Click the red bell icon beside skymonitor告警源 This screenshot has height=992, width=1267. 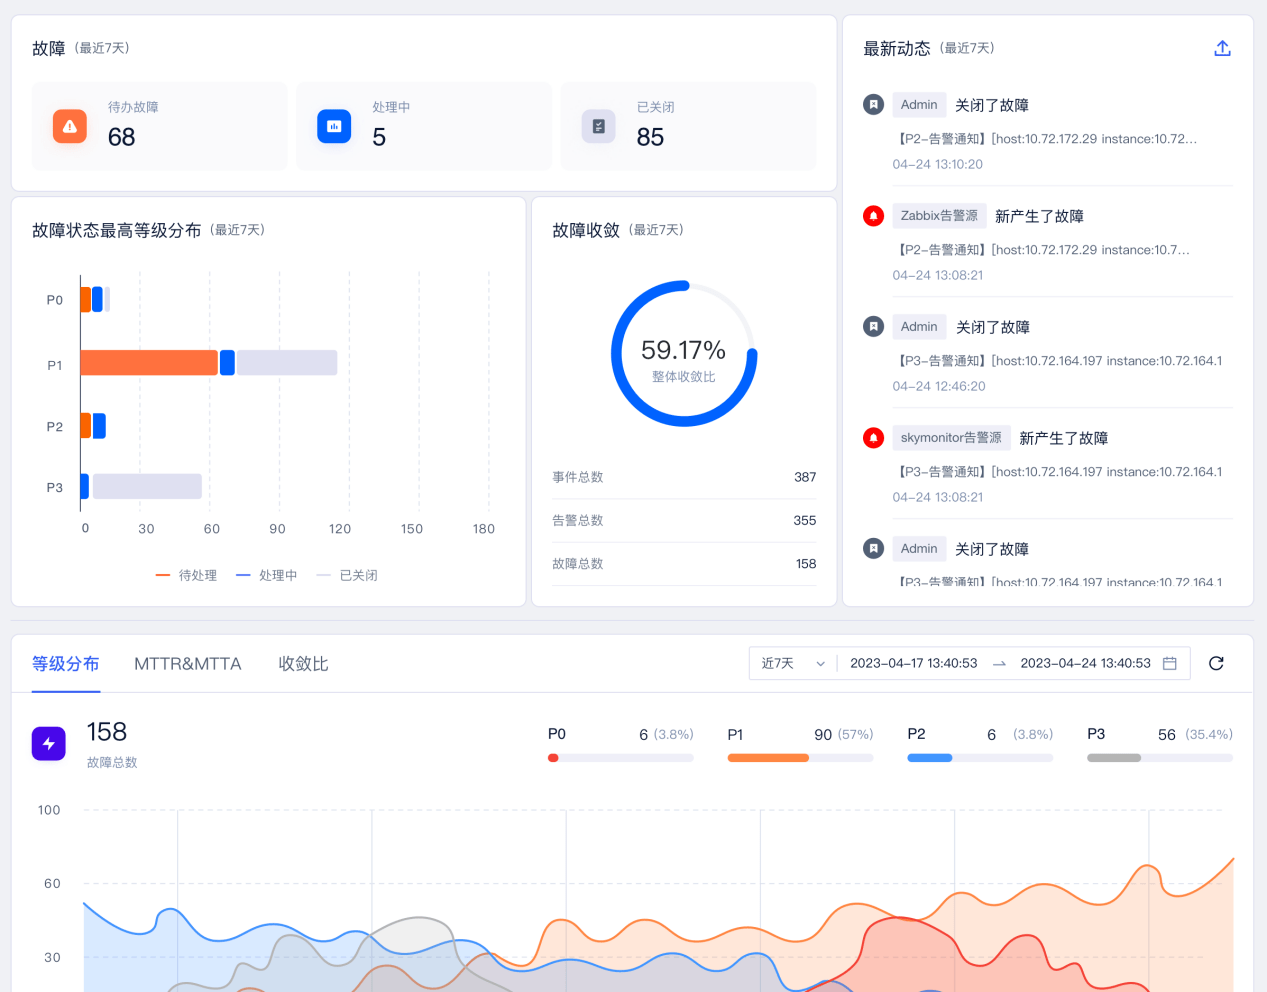(873, 438)
